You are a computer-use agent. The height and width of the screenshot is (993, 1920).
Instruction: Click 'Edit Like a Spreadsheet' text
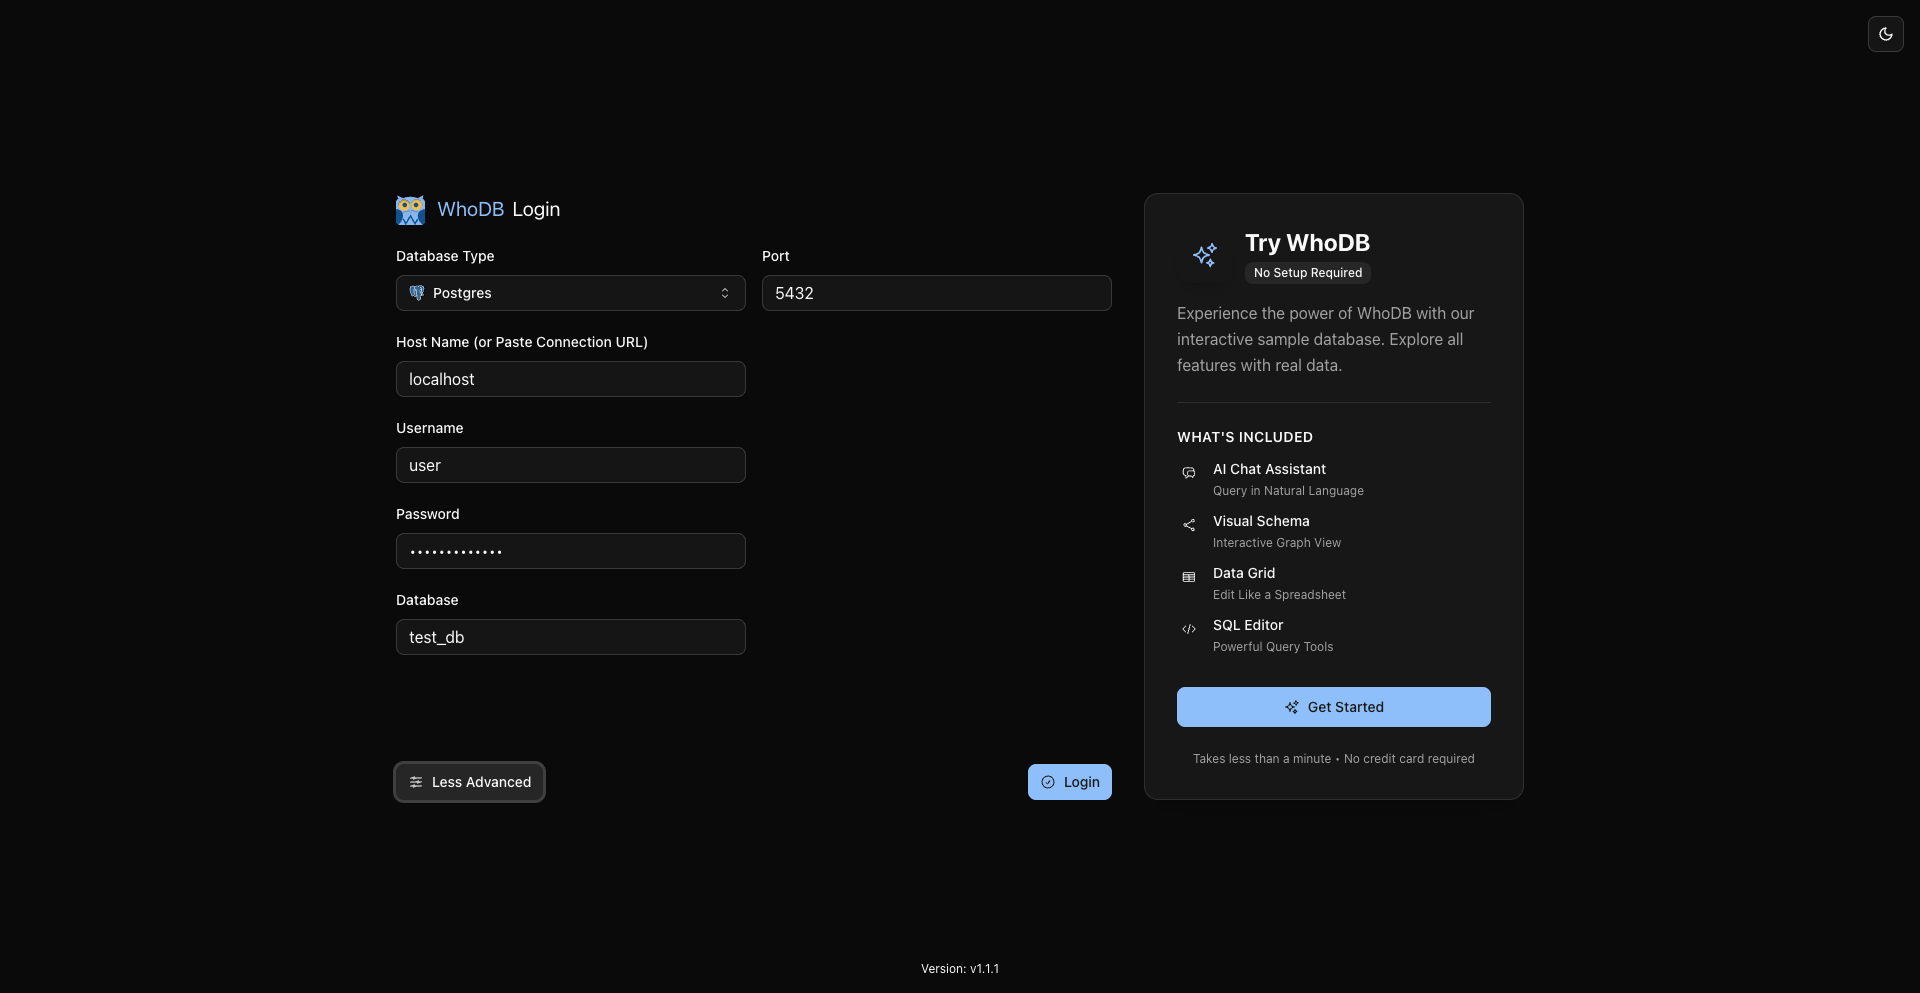[x=1279, y=595]
